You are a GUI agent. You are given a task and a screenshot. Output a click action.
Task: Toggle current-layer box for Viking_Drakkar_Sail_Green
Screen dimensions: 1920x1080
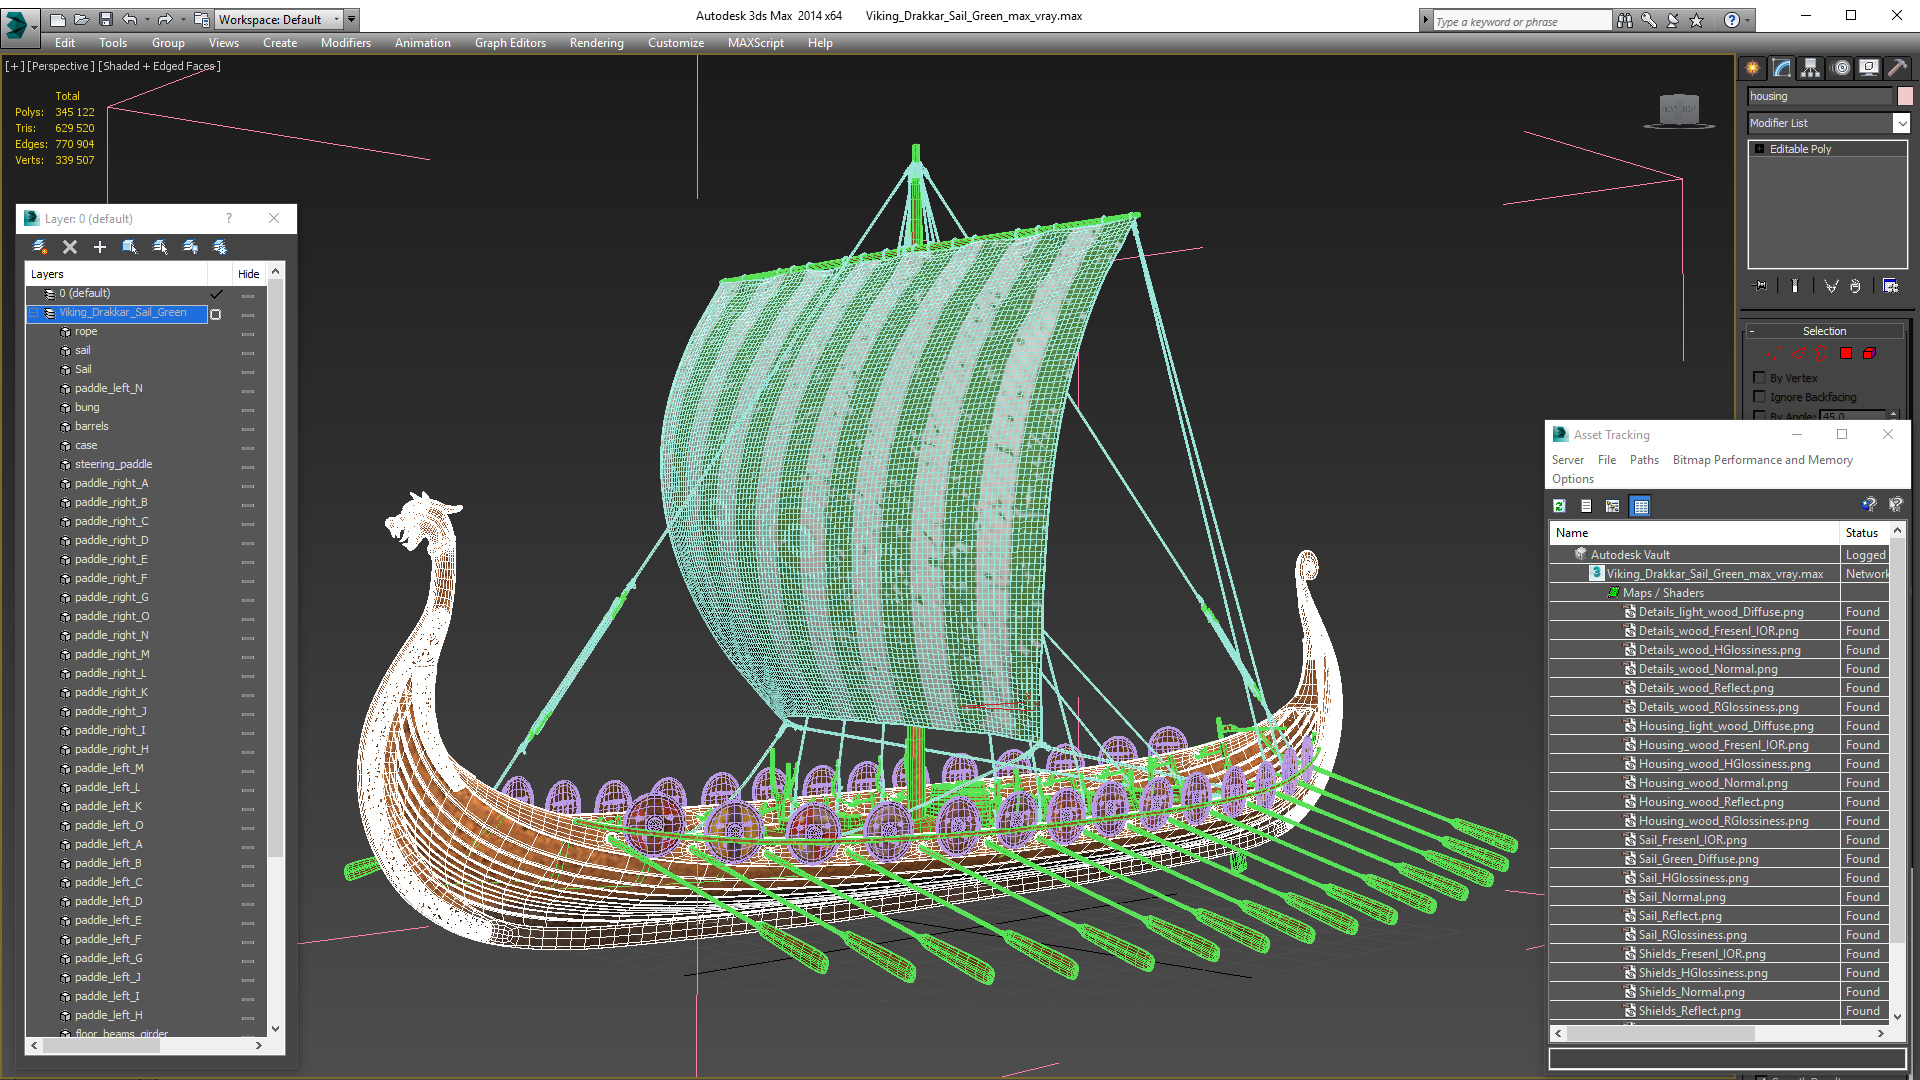215,314
